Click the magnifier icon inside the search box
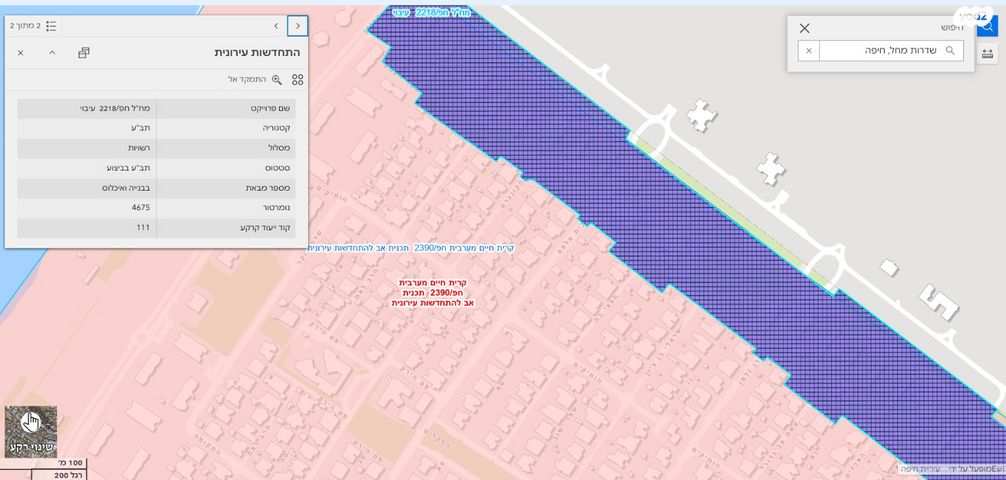 950,51
